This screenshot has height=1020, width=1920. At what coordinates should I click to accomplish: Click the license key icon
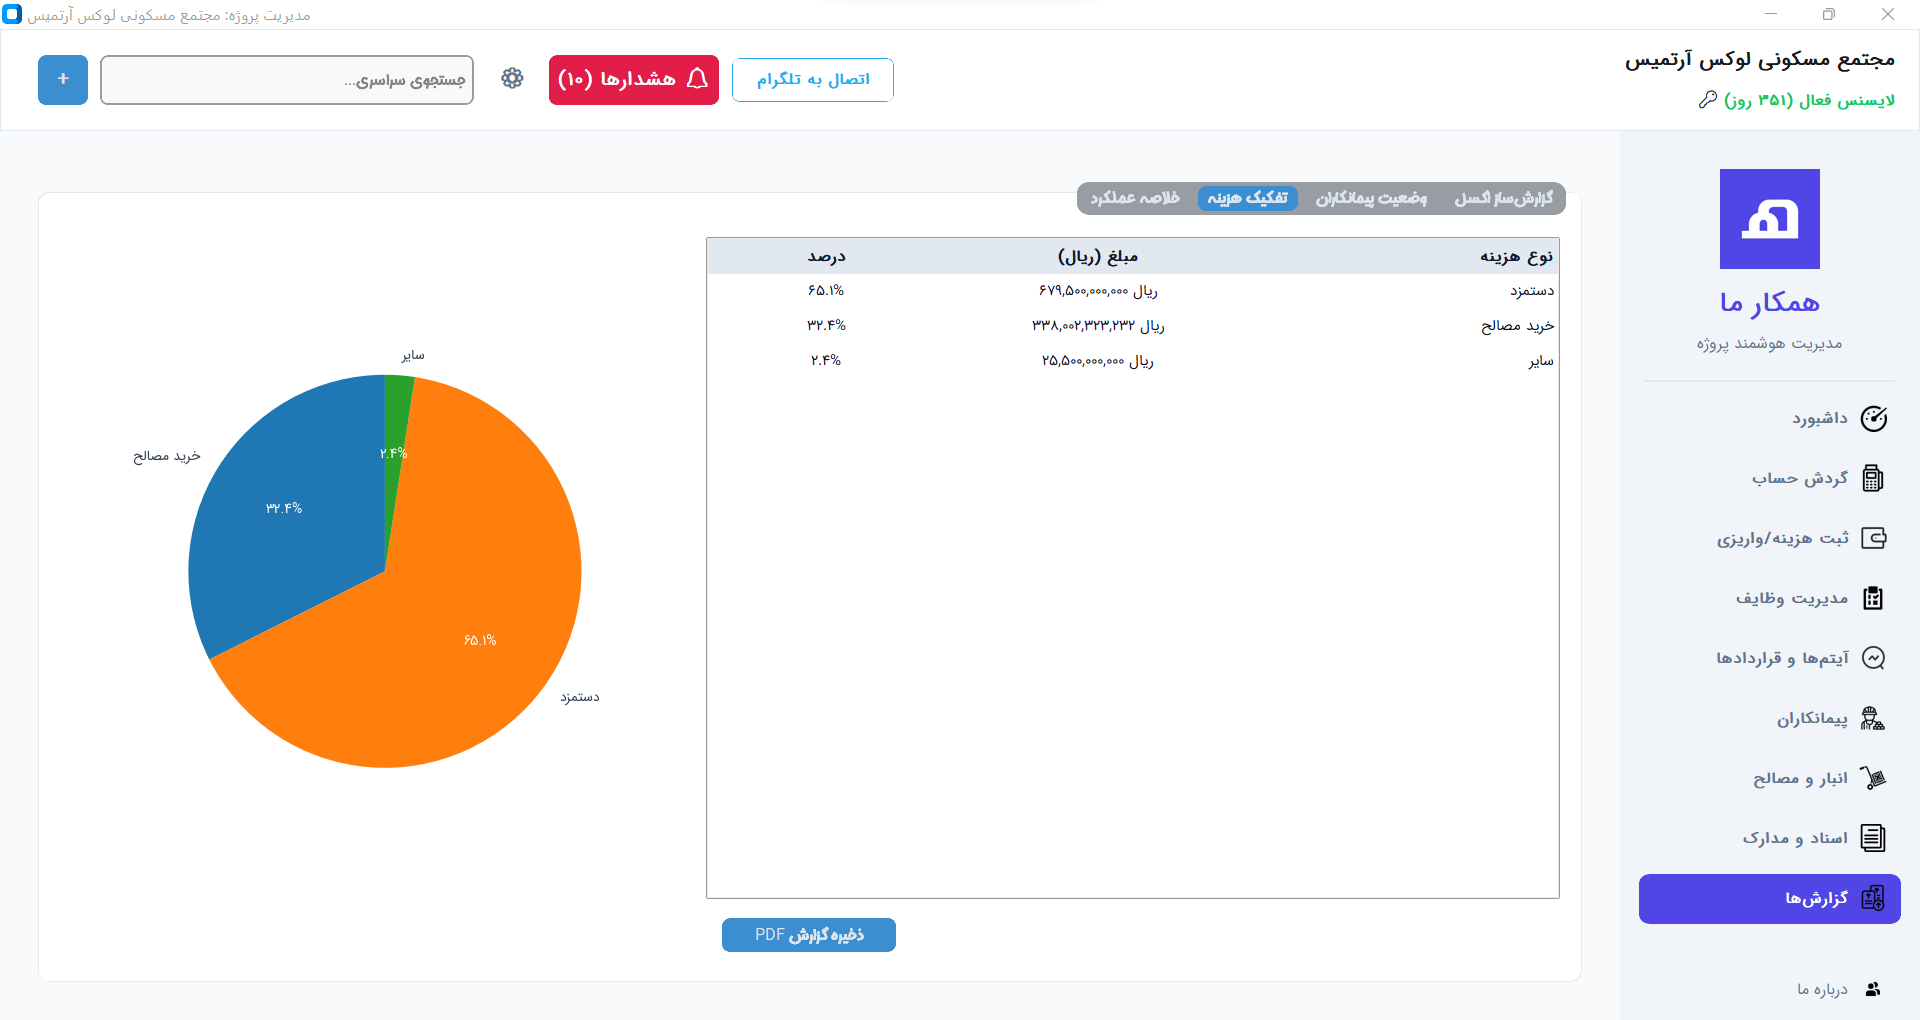[1707, 100]
